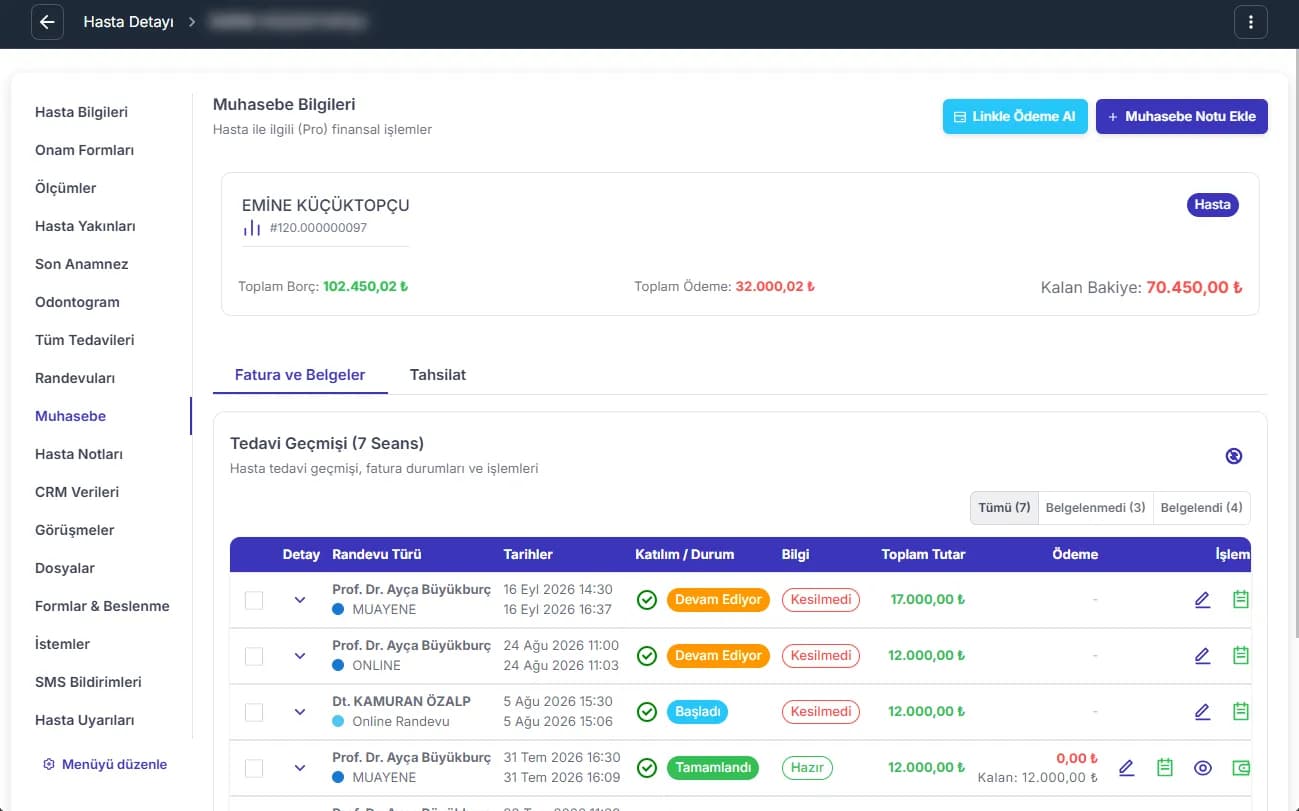Click Kesilmedi badge in 16 Eyl row

821,600
